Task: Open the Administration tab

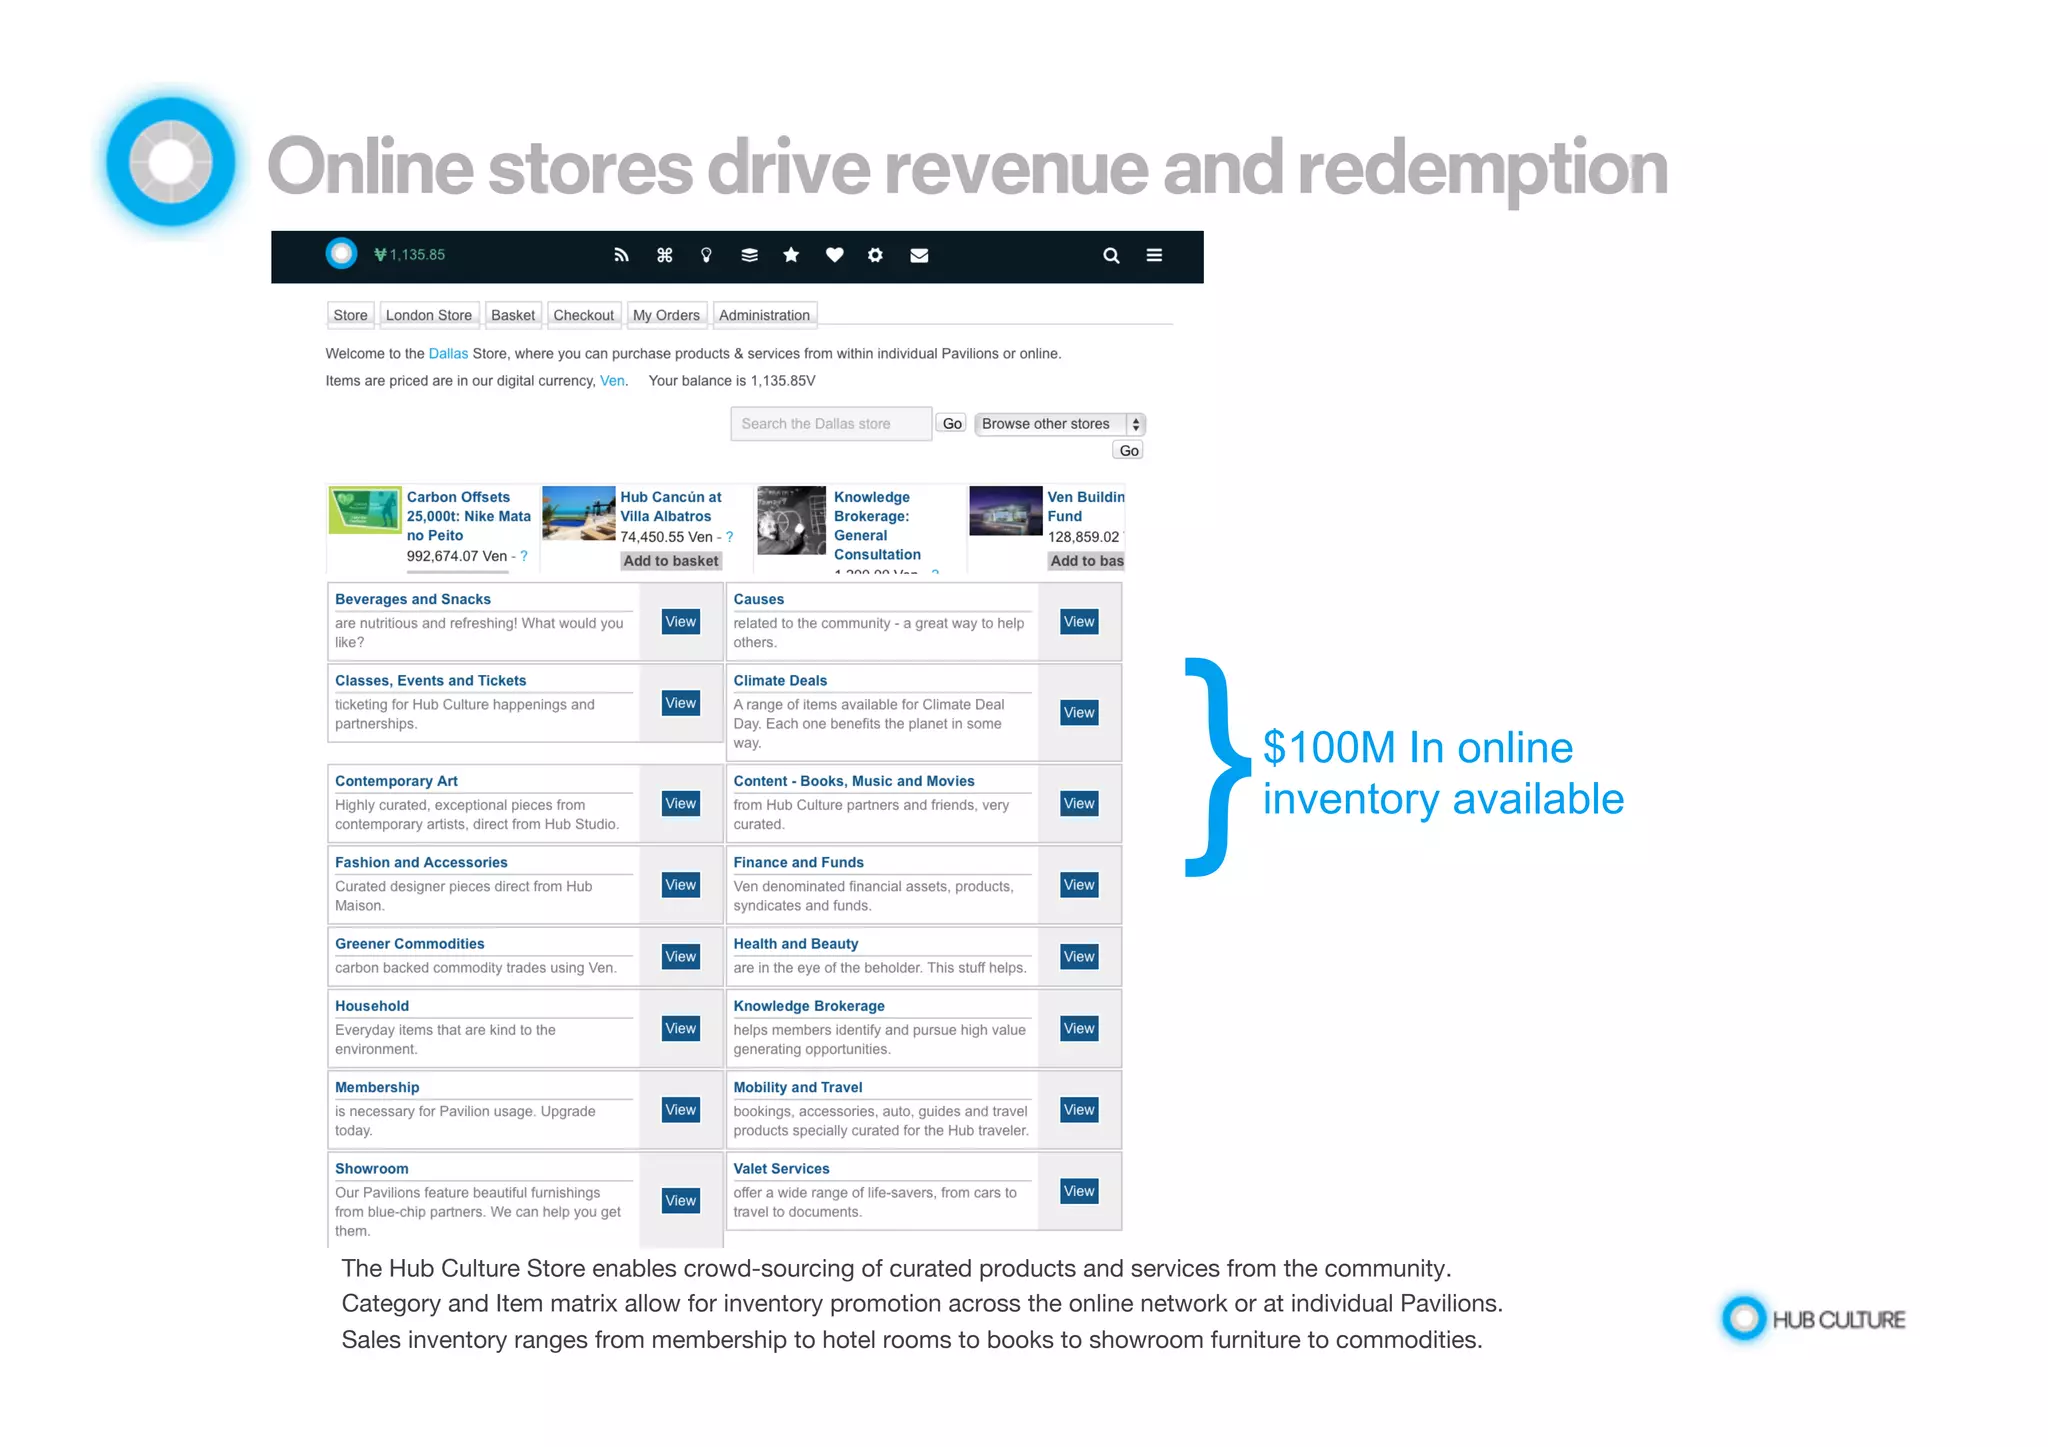Action: (x=764, y=315)
